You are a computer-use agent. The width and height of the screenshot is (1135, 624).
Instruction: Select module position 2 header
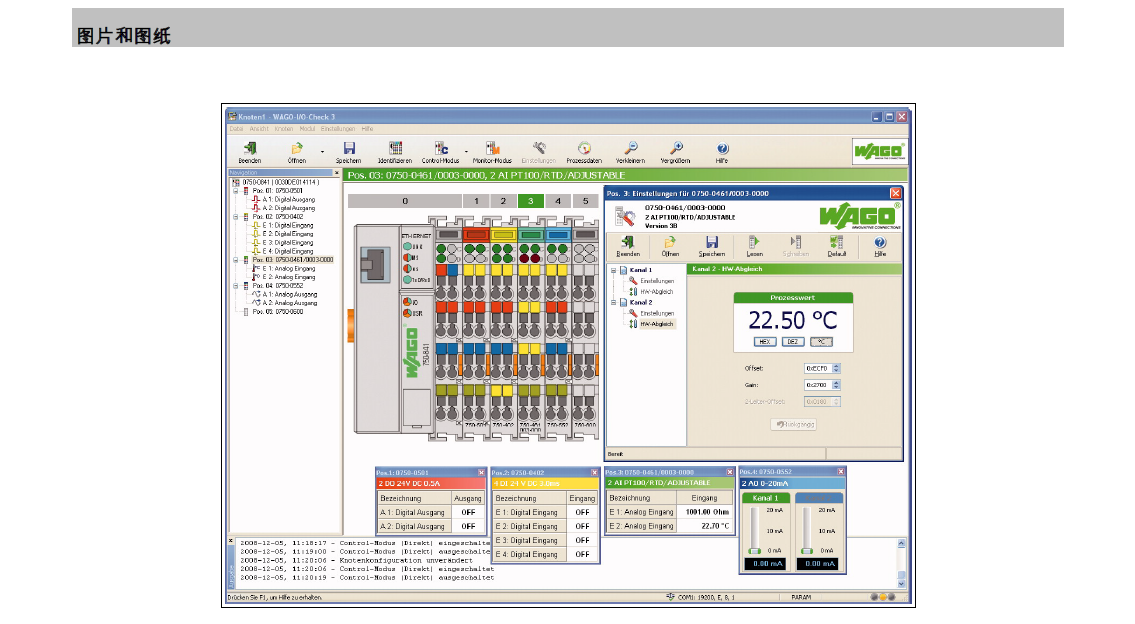click(503, 201)
